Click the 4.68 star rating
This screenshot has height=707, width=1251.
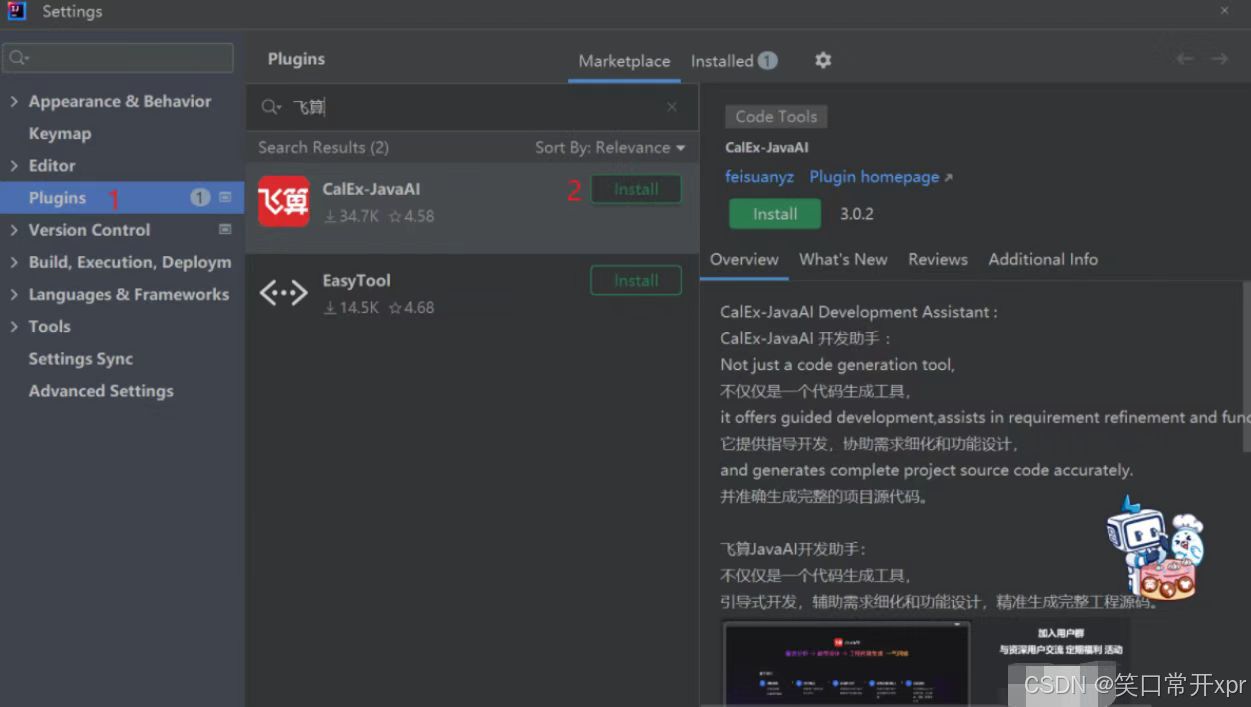click(411, 308)
